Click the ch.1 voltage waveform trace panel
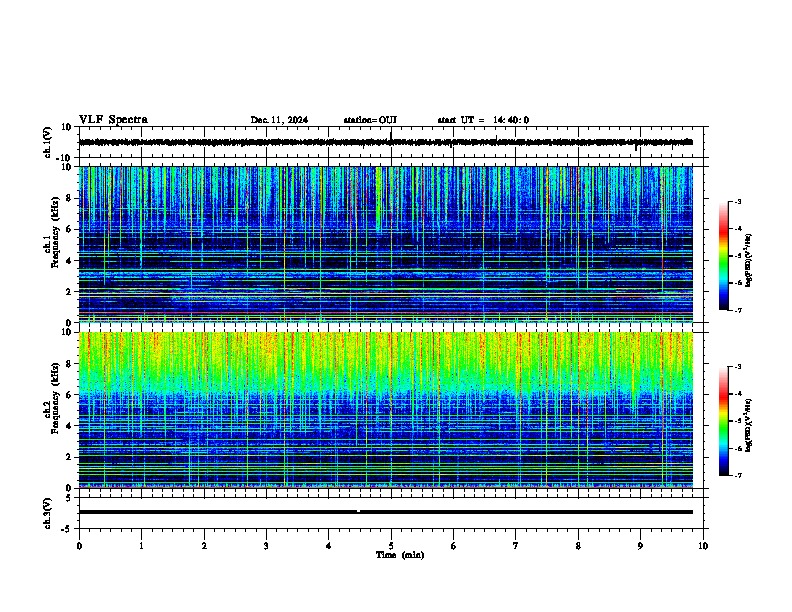The width and height of the screenshot is (792, 612). (391, 142)
